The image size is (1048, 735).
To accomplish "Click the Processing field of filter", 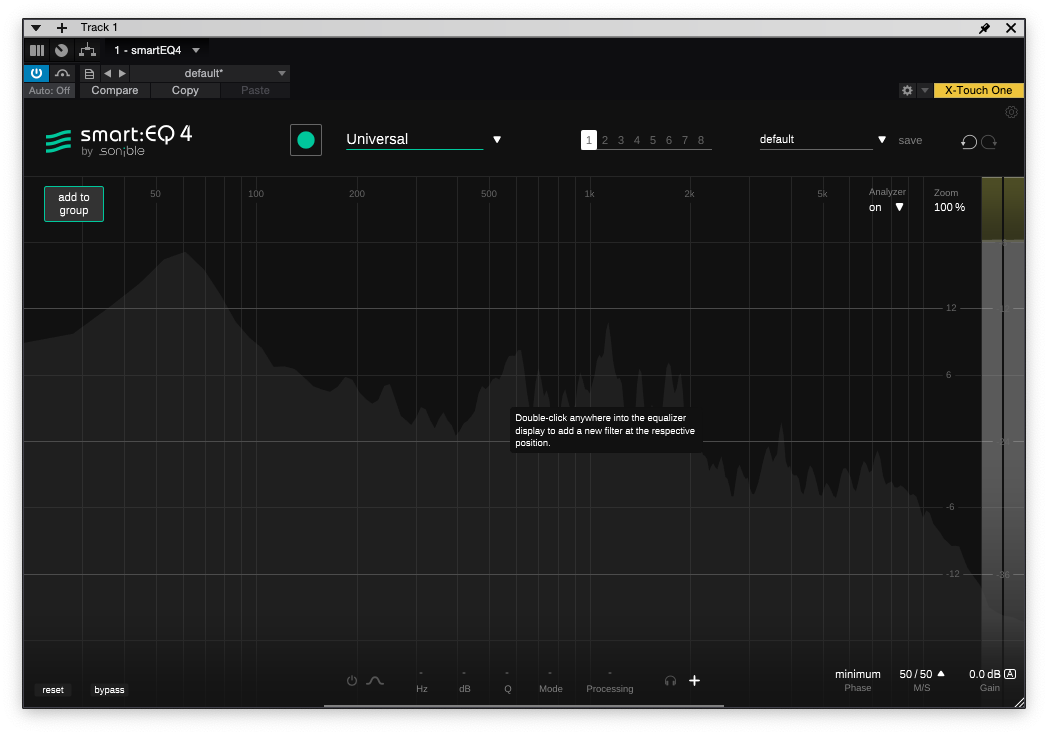I will click(x=610, y=681).
